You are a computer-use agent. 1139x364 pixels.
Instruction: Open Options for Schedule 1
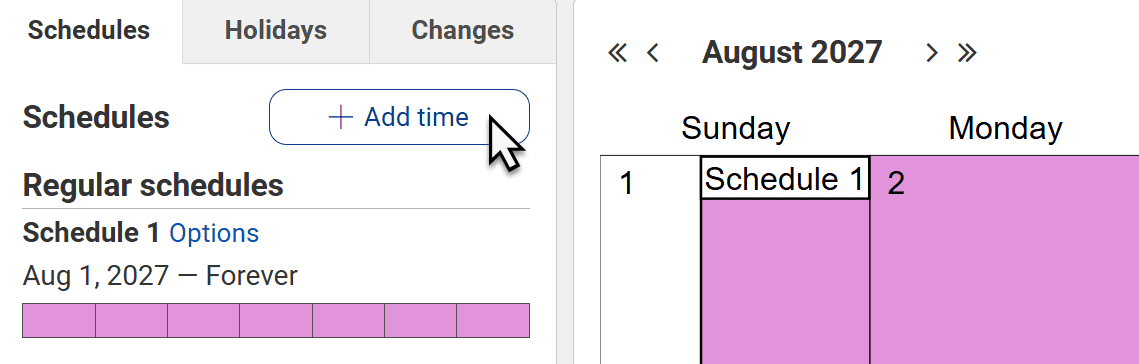pos(214,233)
